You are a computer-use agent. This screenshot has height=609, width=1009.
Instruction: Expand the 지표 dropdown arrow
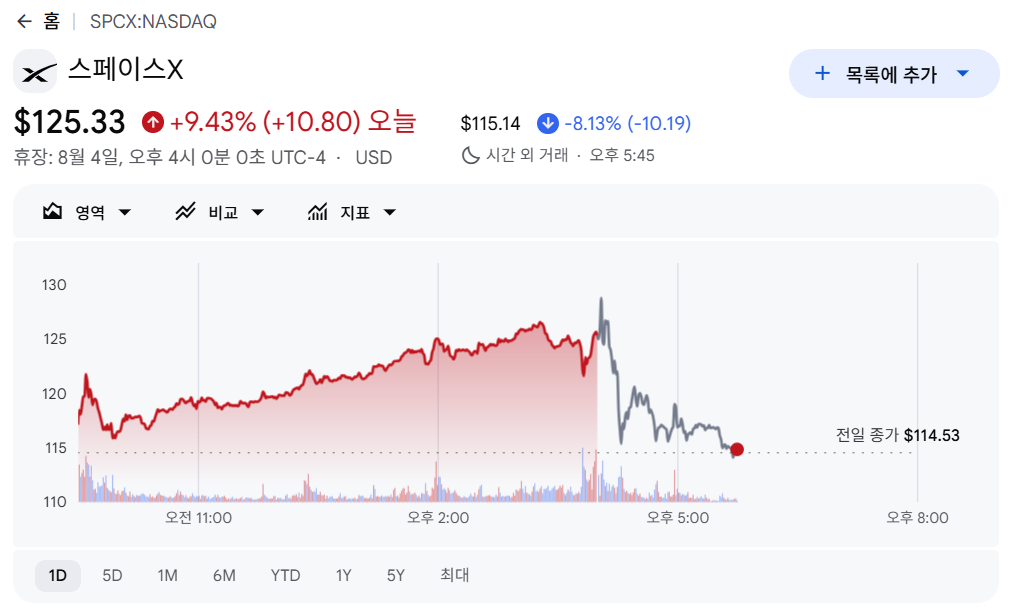[389, 212]
